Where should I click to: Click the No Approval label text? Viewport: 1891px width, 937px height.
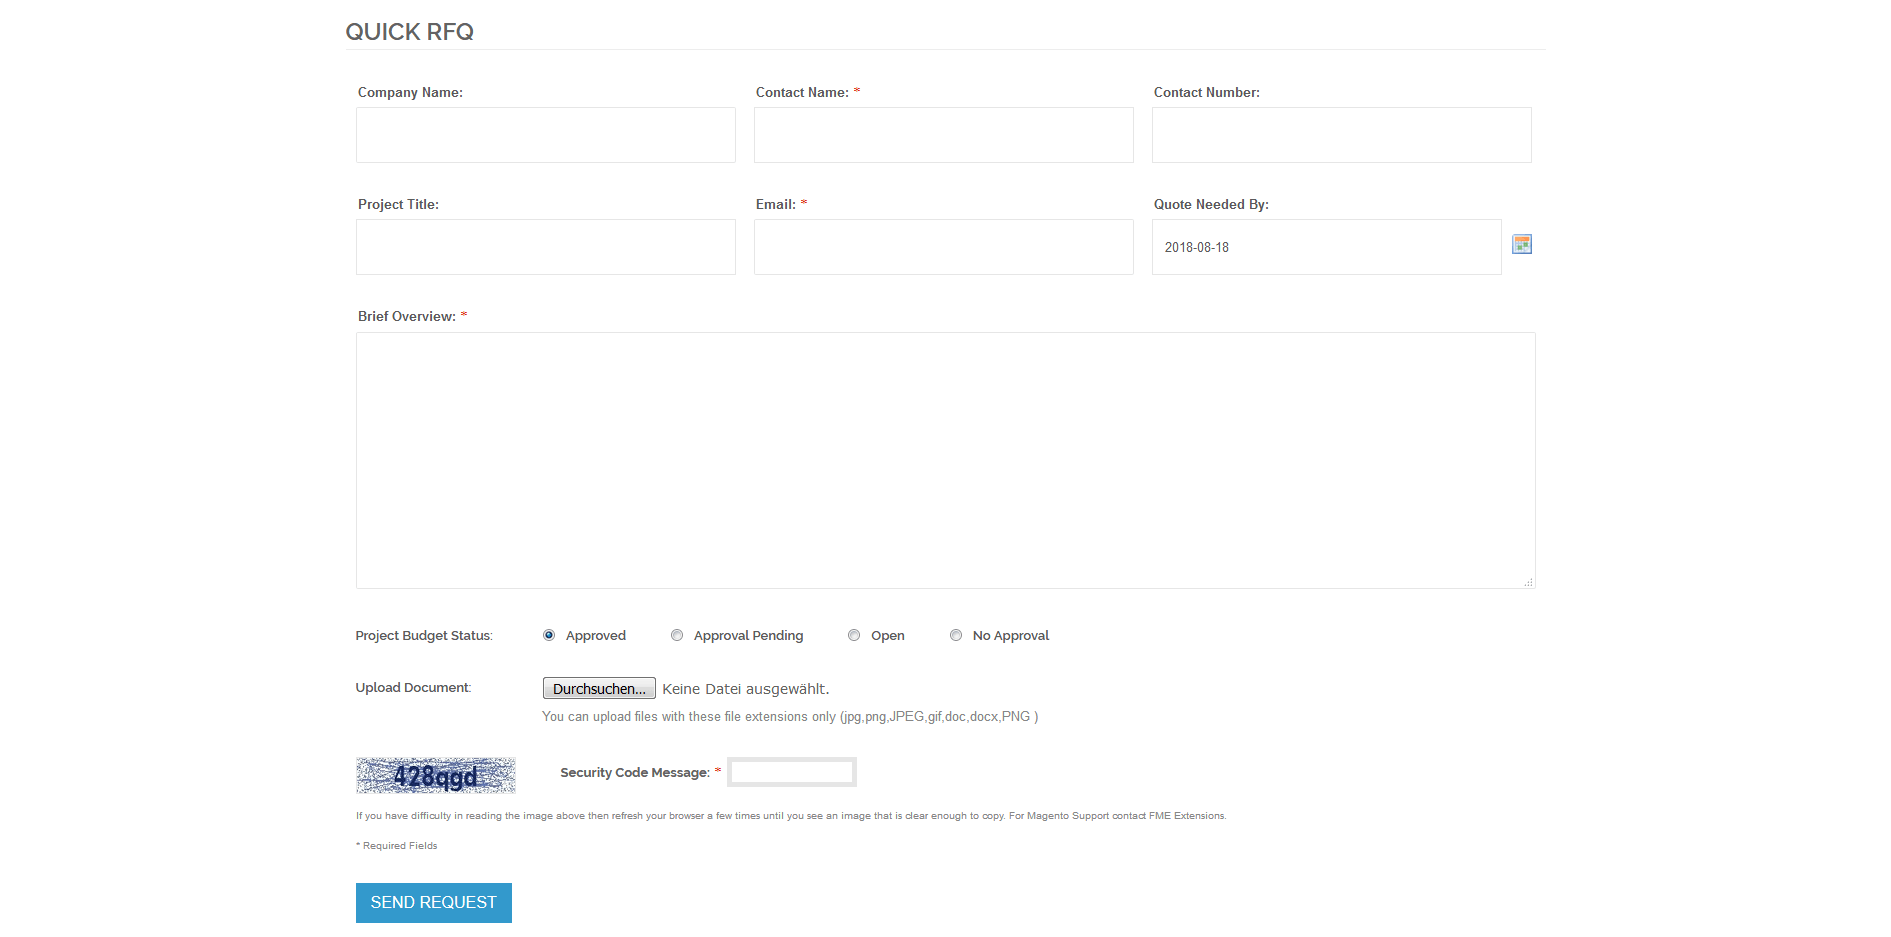coord(1010,636)
